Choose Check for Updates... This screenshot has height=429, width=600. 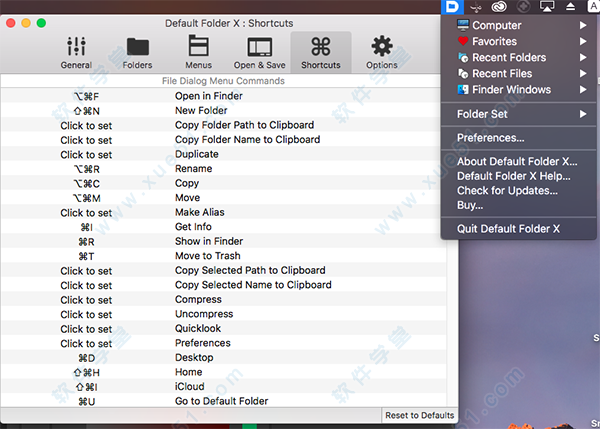pos(518,191)
